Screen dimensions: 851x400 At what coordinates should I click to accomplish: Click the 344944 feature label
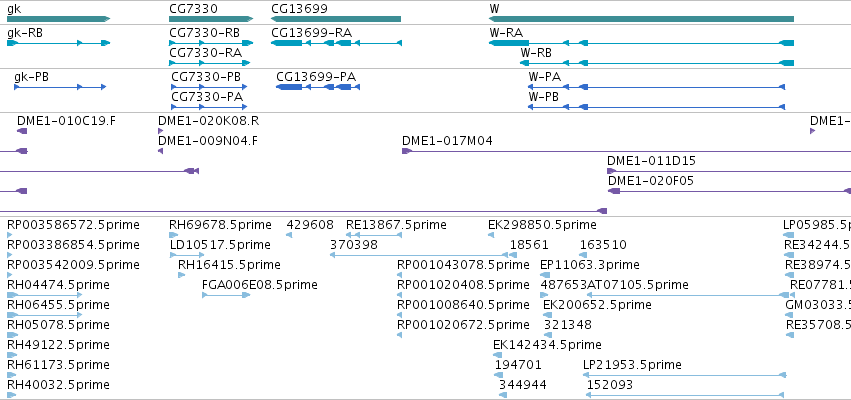[x=523, y=385]
